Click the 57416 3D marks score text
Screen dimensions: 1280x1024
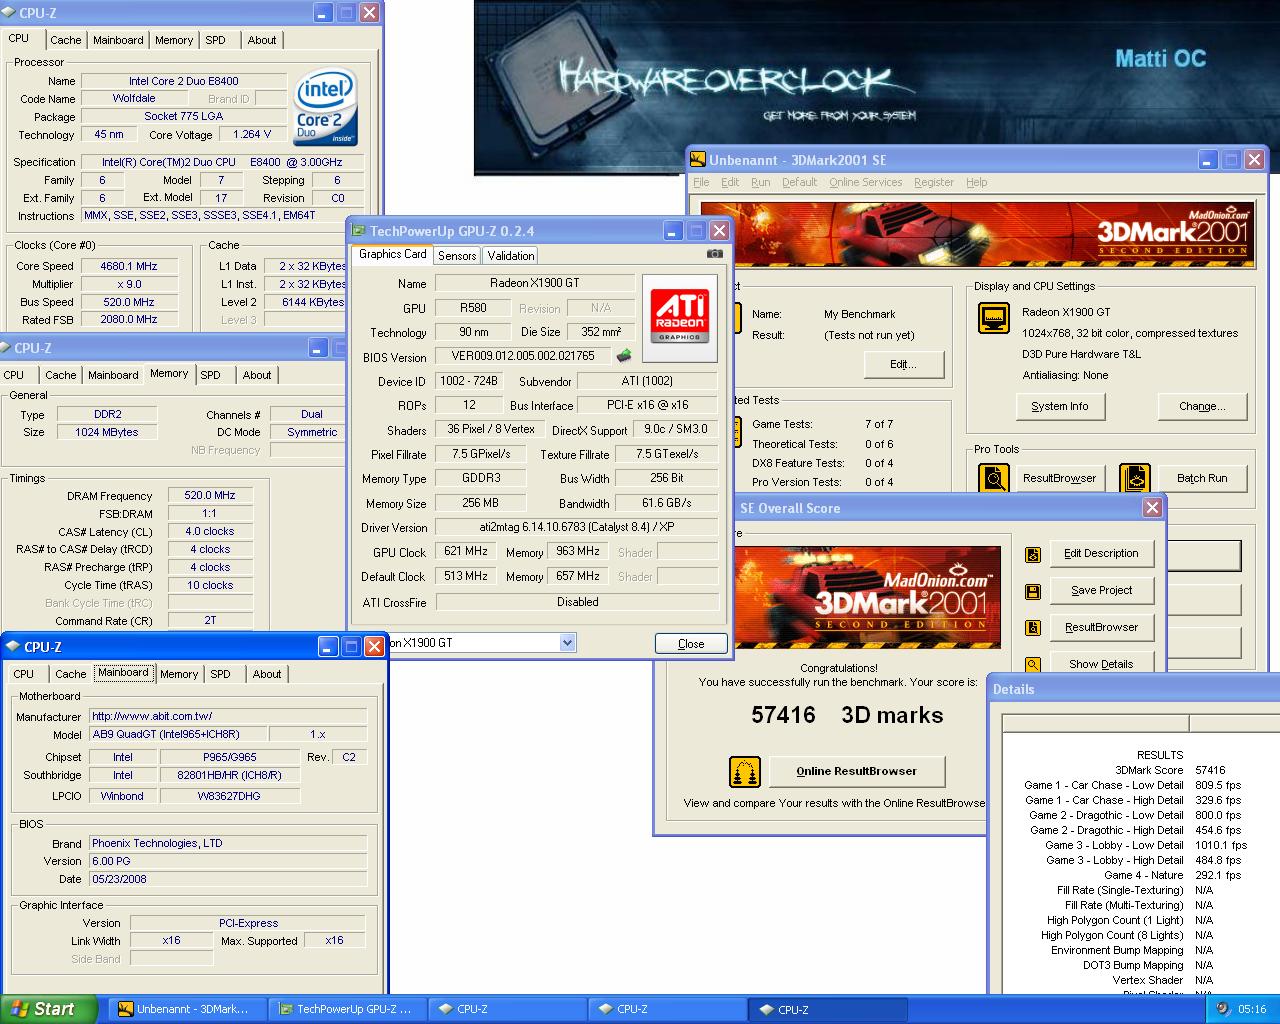(x=847, y=715)
